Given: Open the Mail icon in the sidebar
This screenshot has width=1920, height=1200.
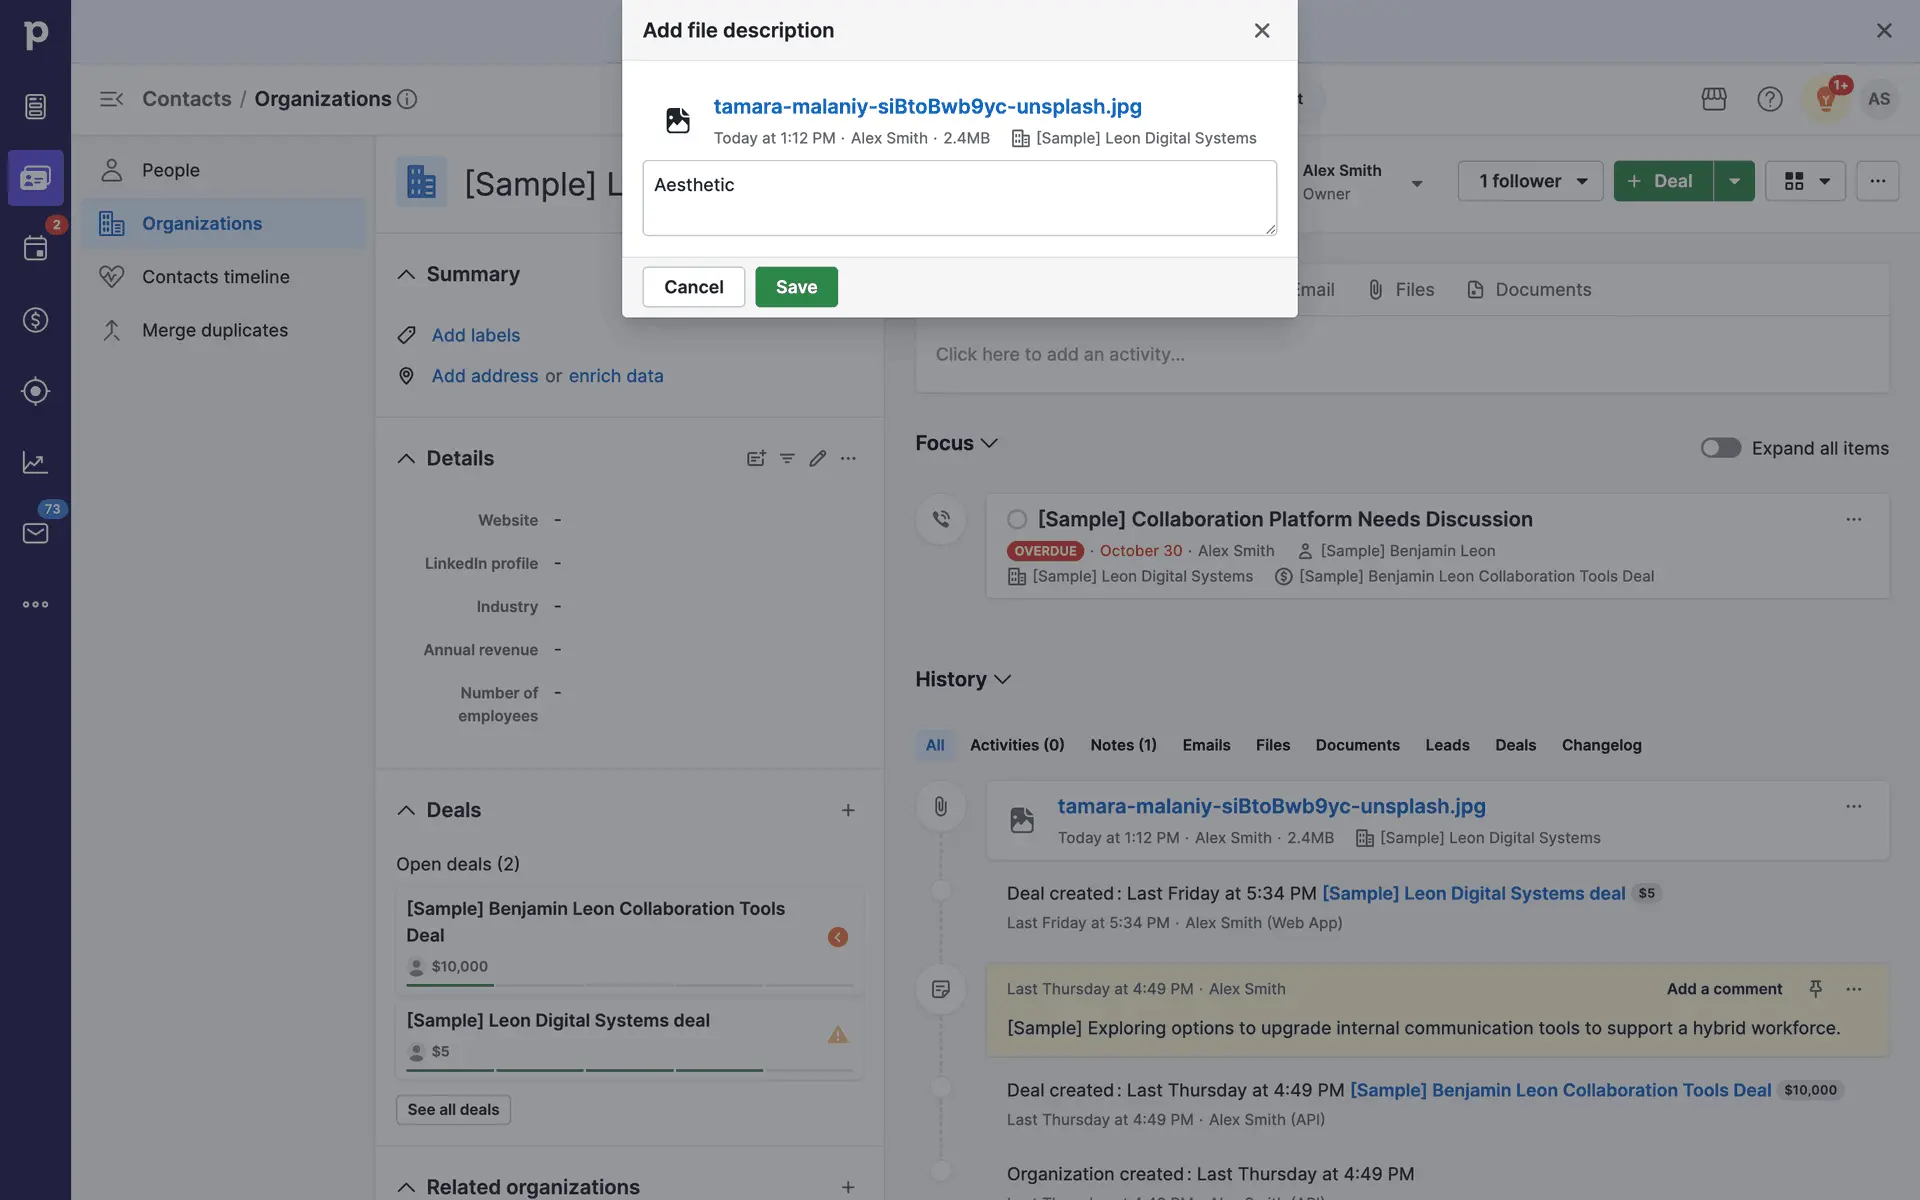Looking at the screenshot, I should point(35,533).
